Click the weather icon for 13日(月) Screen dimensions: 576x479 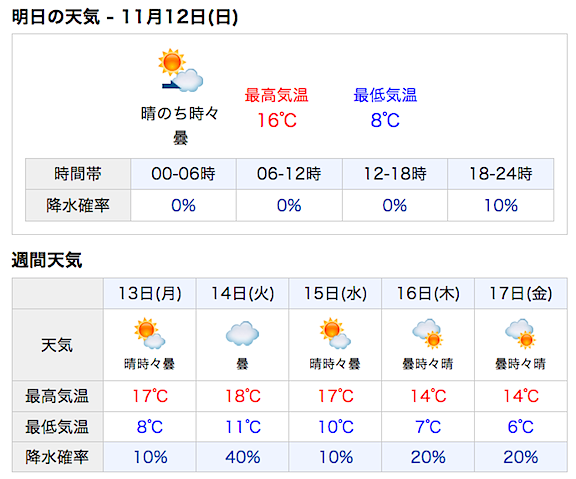(150, 333)
